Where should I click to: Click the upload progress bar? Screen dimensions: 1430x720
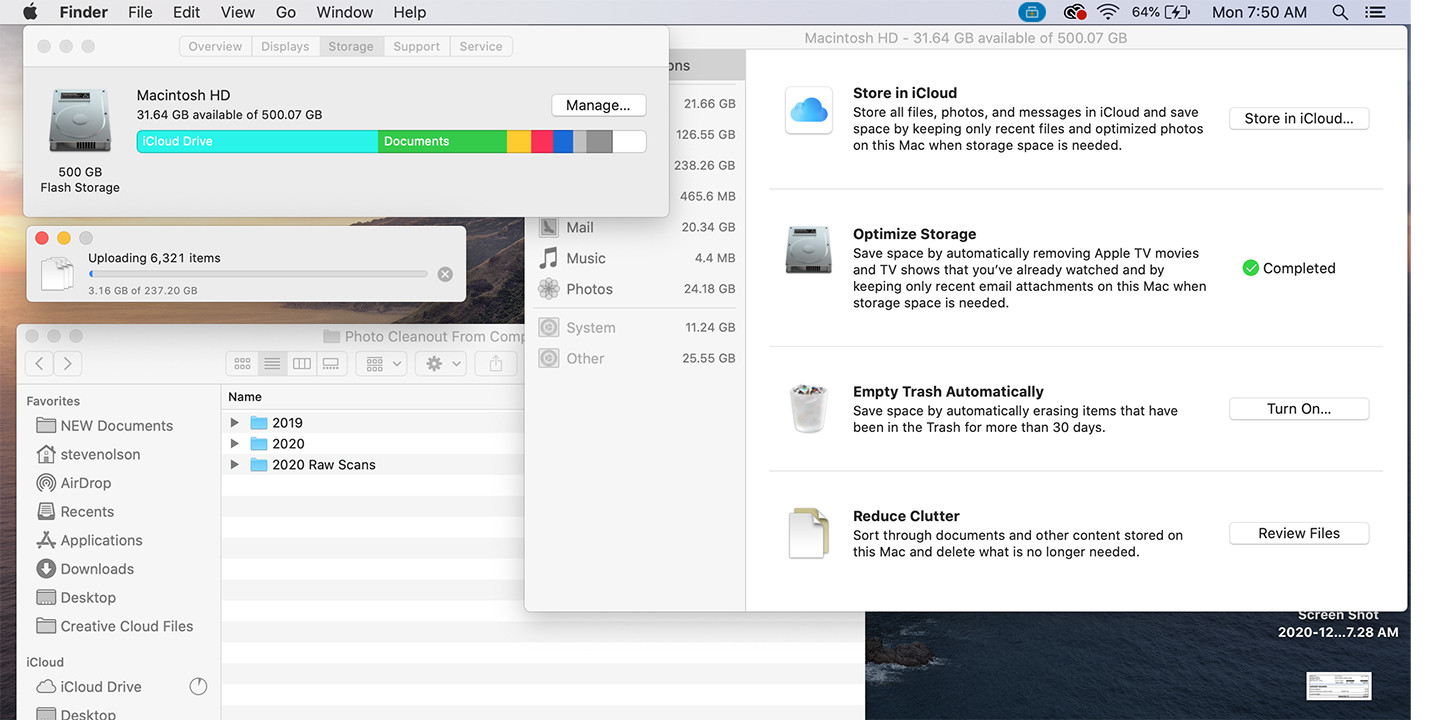258,274
